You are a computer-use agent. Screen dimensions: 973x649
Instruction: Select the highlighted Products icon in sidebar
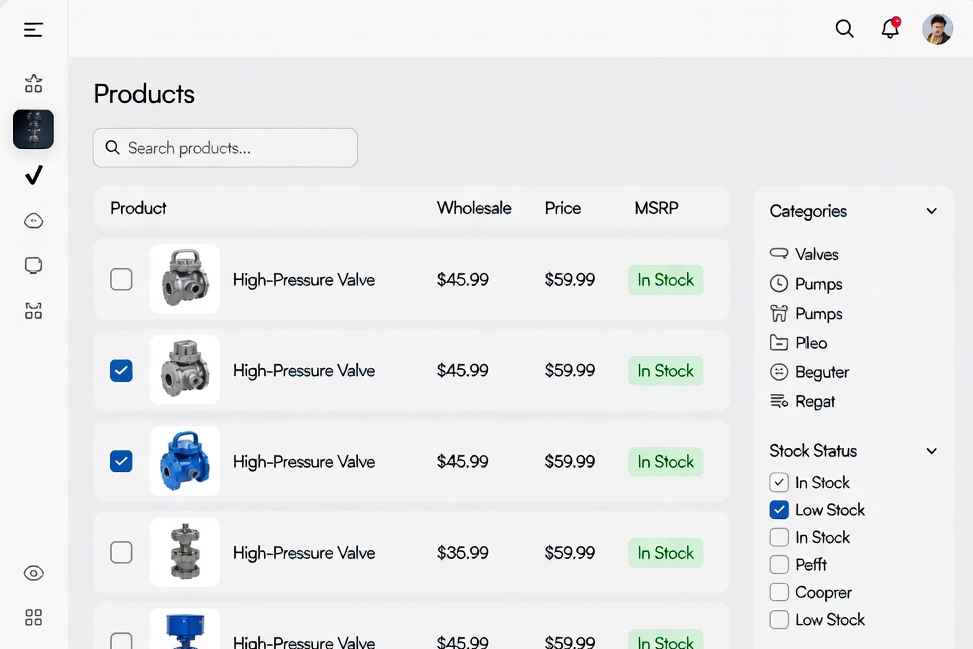pyautogui.click(x=33, y=129)
